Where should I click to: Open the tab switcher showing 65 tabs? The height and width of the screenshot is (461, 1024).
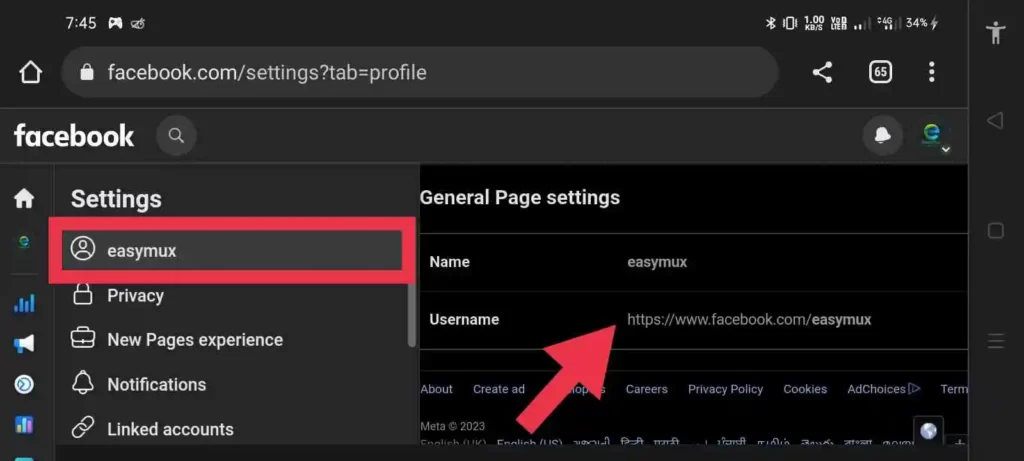880,72
